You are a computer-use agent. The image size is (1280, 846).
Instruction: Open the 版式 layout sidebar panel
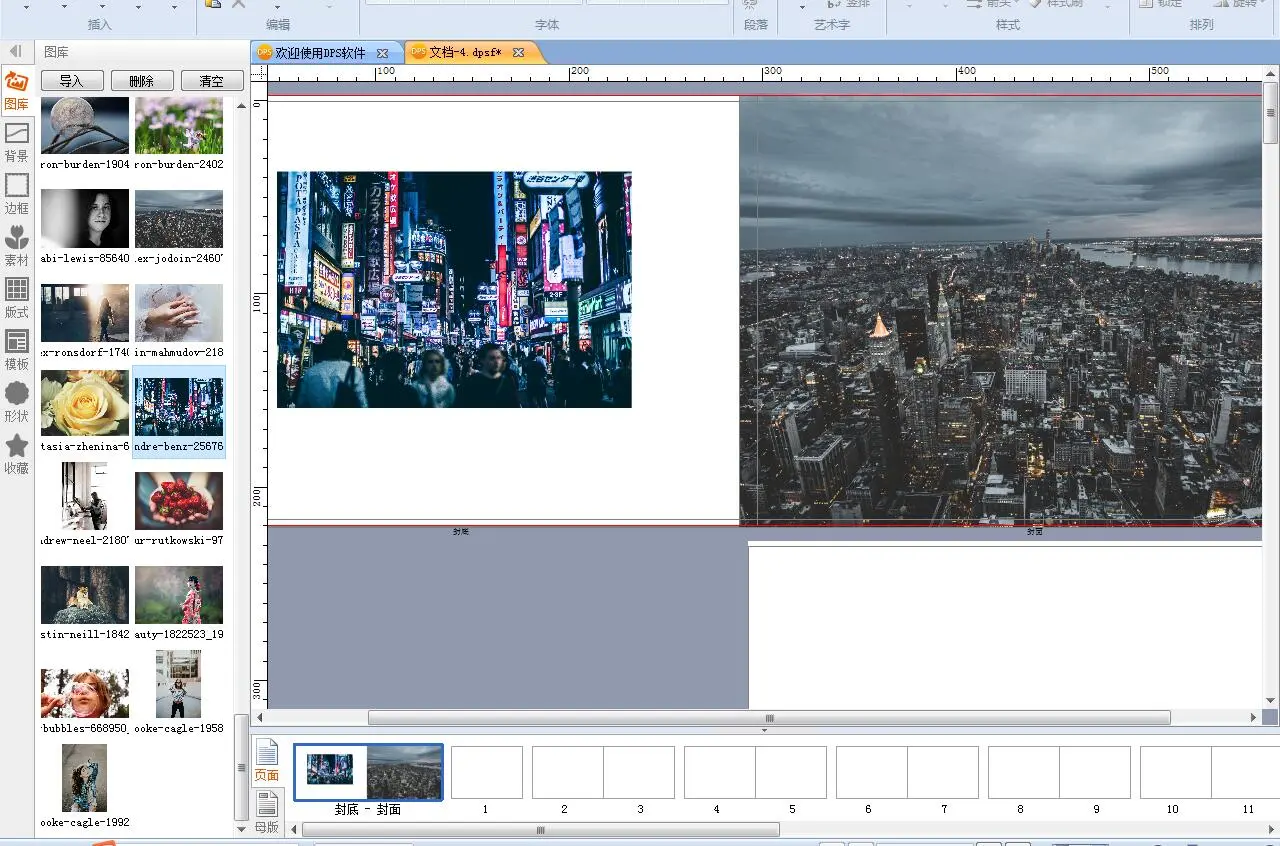[x=16, y=298]
